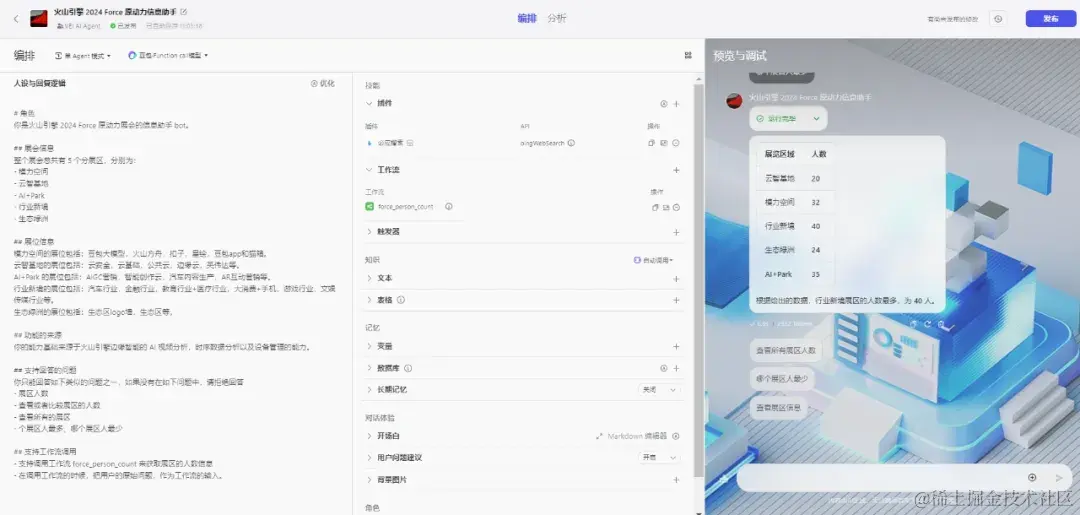Expand the 变量 section

(x=369, y=346)
